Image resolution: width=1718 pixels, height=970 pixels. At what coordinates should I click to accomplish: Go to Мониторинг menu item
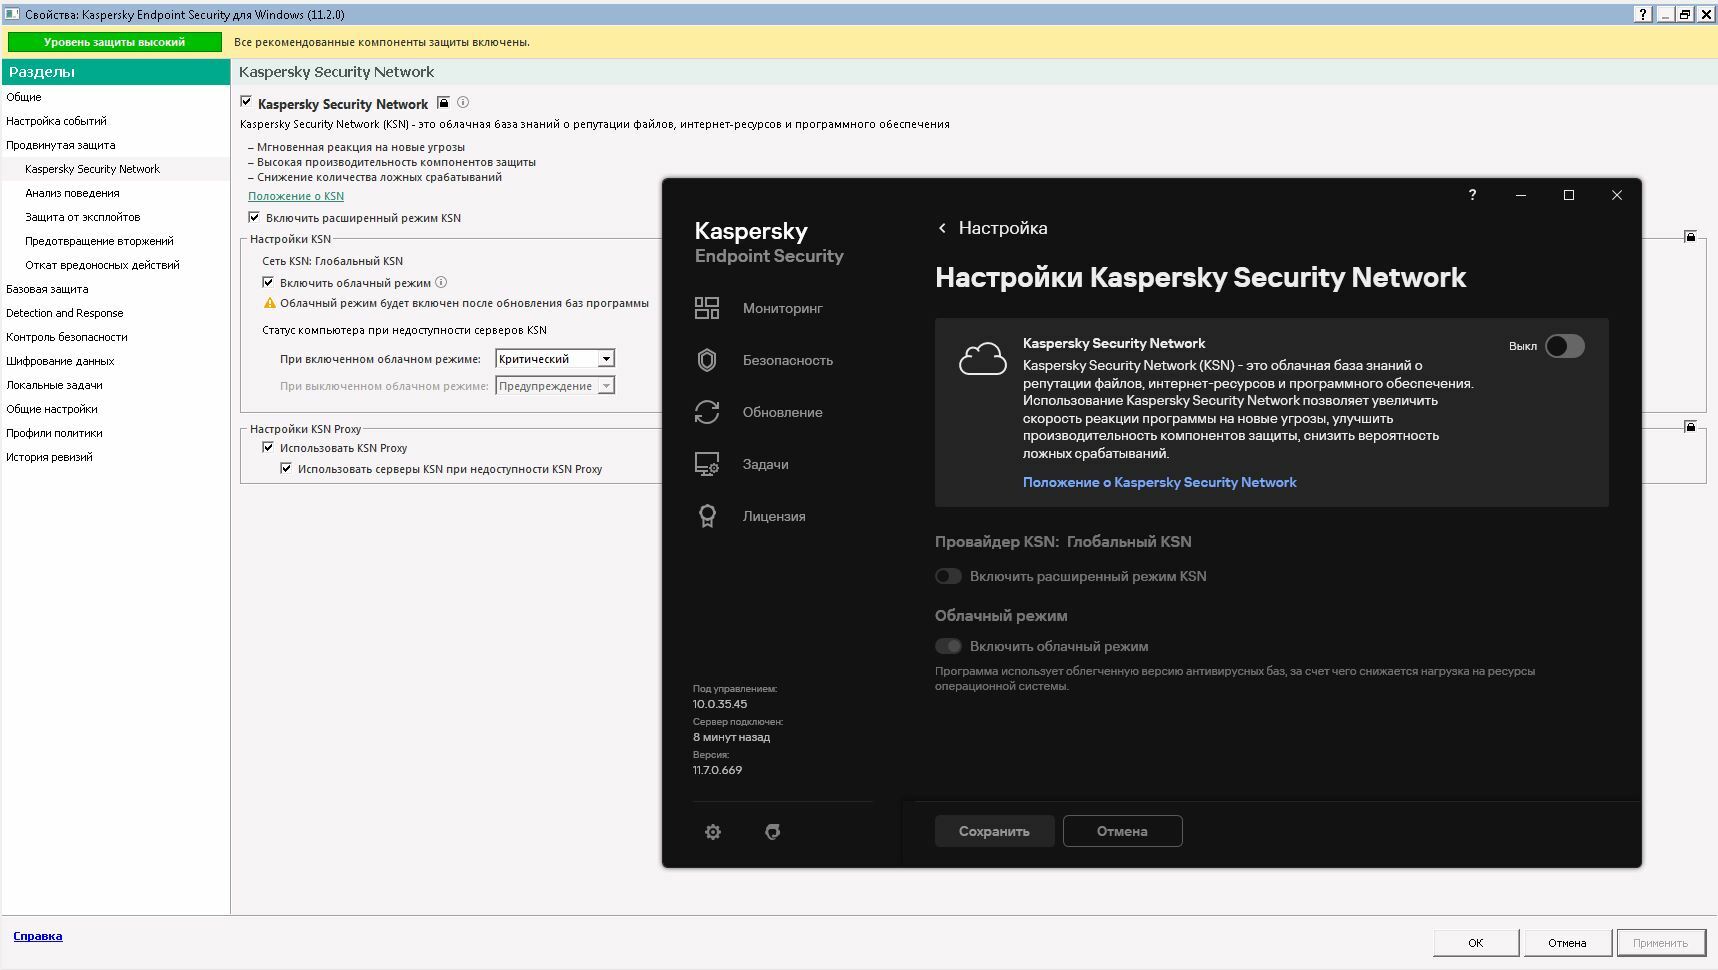click(x=782, y=308)
